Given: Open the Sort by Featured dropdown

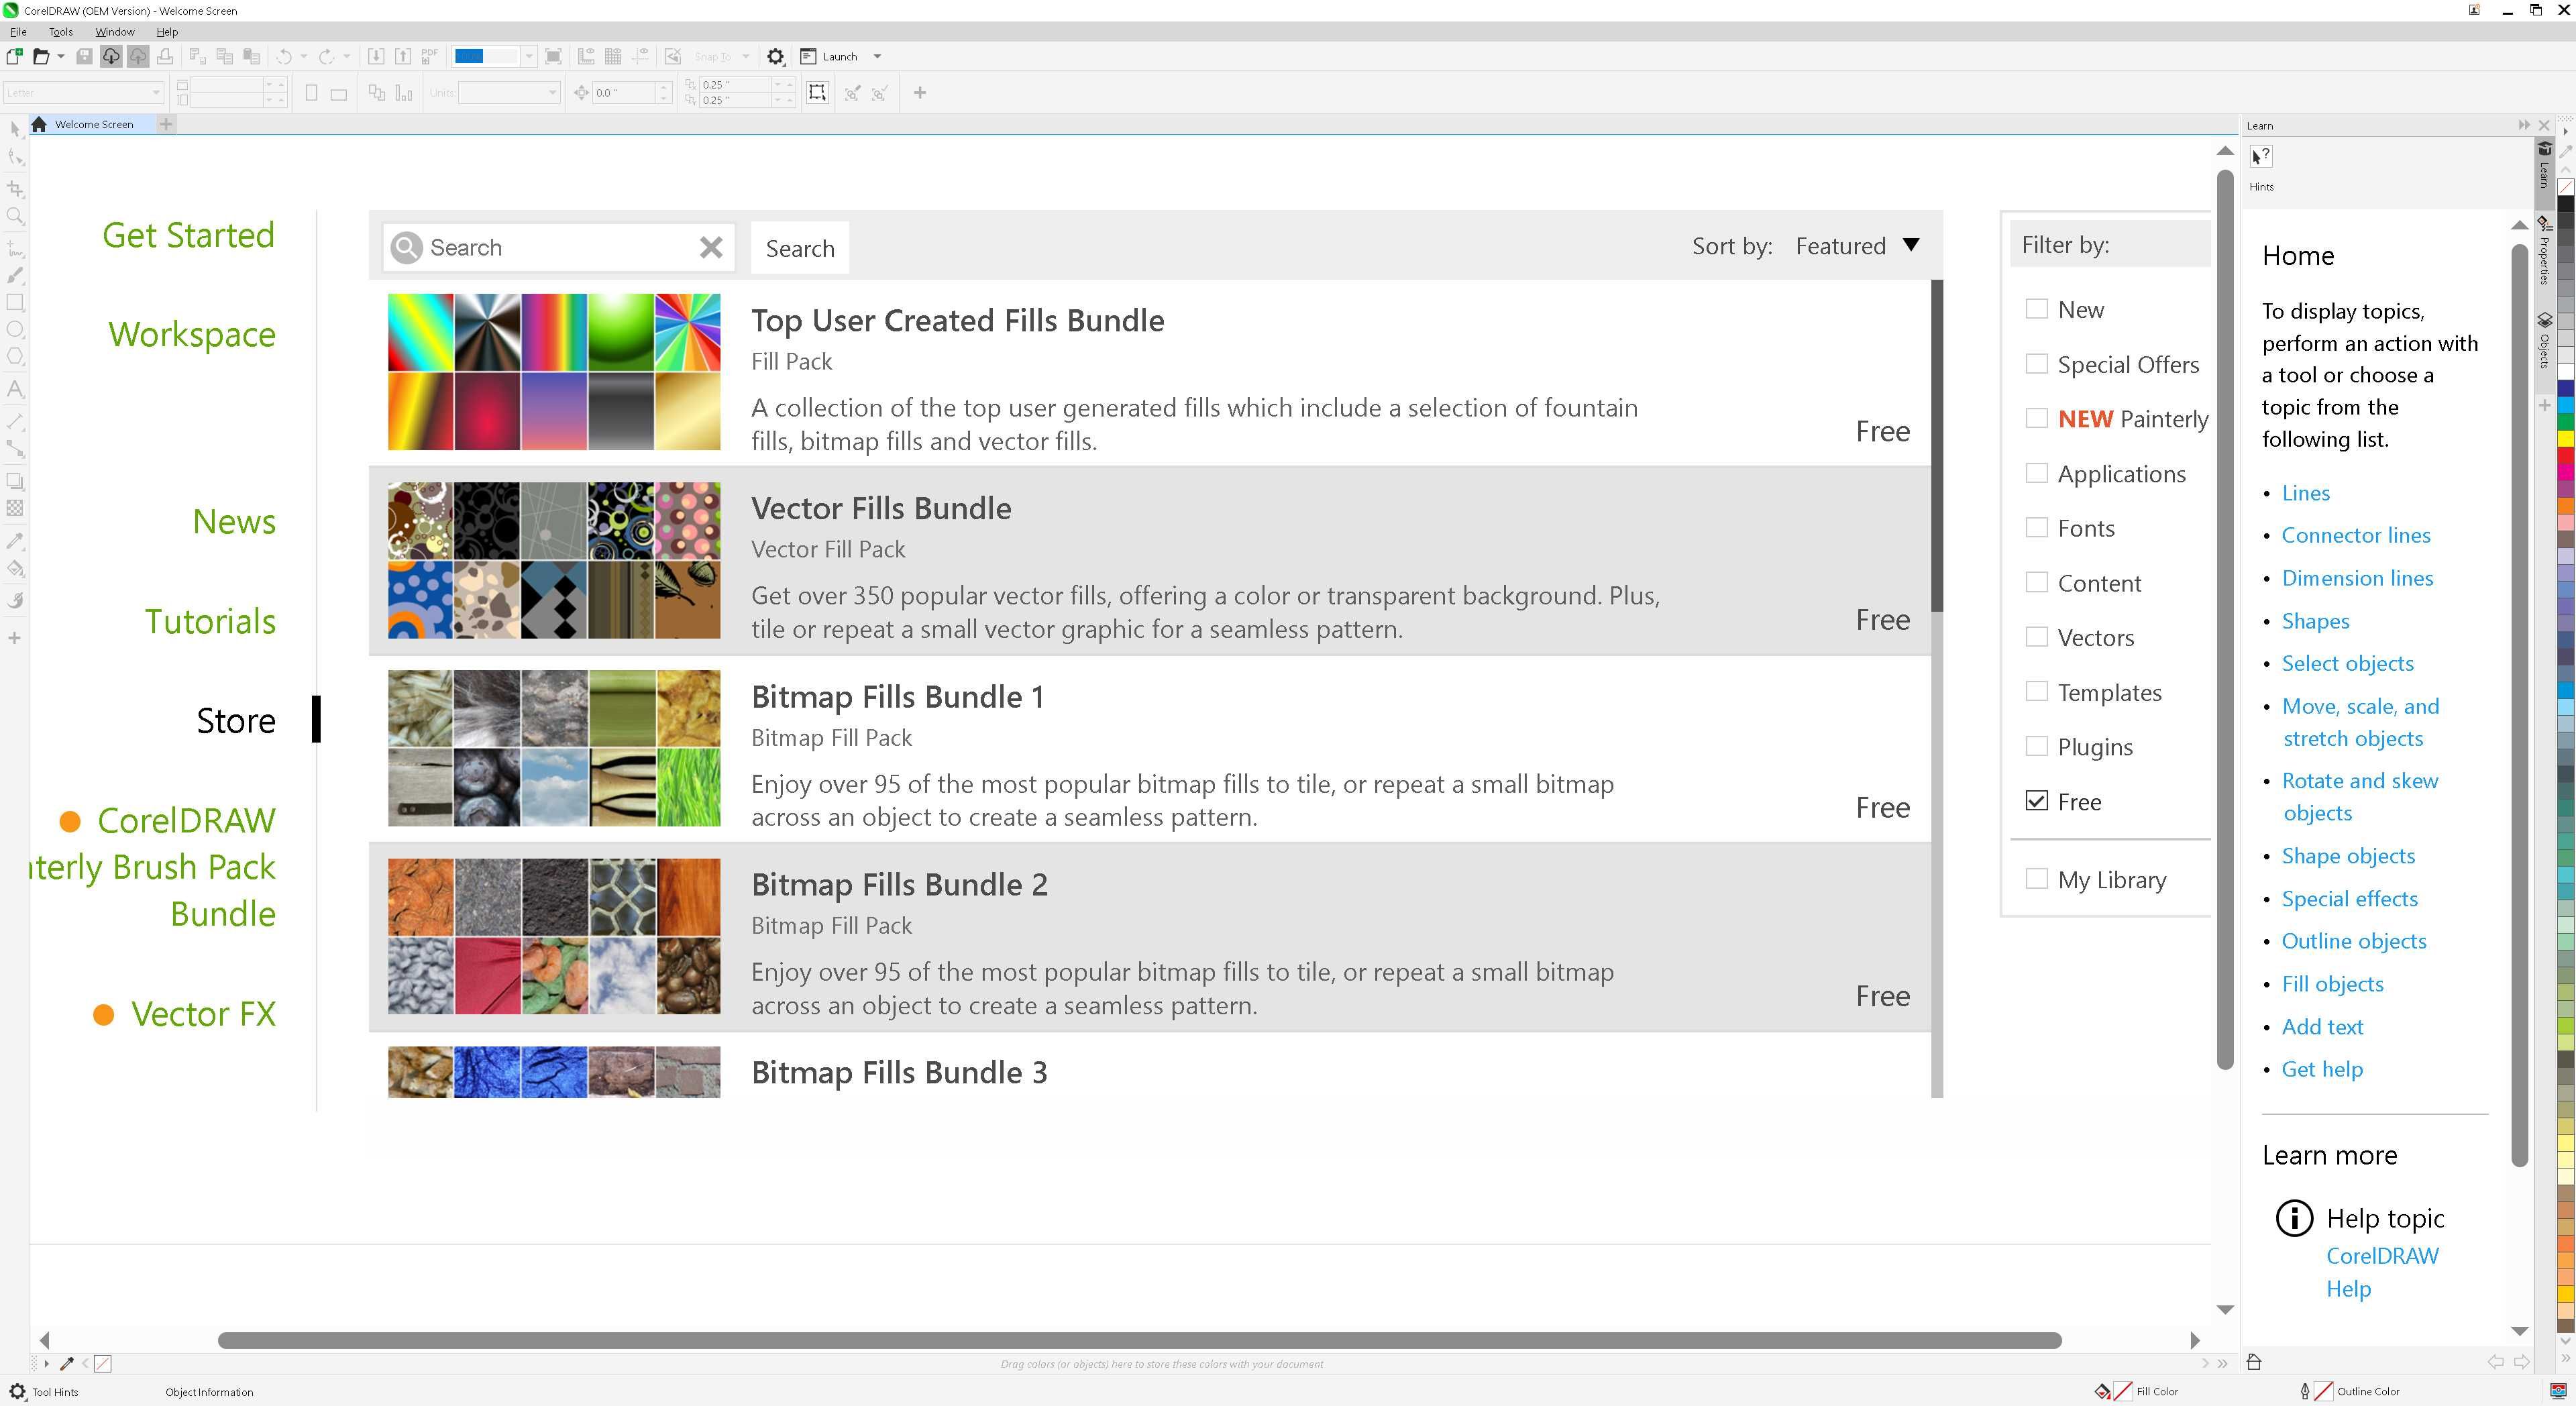Looking at the screenshot, I should (1857, 246).
